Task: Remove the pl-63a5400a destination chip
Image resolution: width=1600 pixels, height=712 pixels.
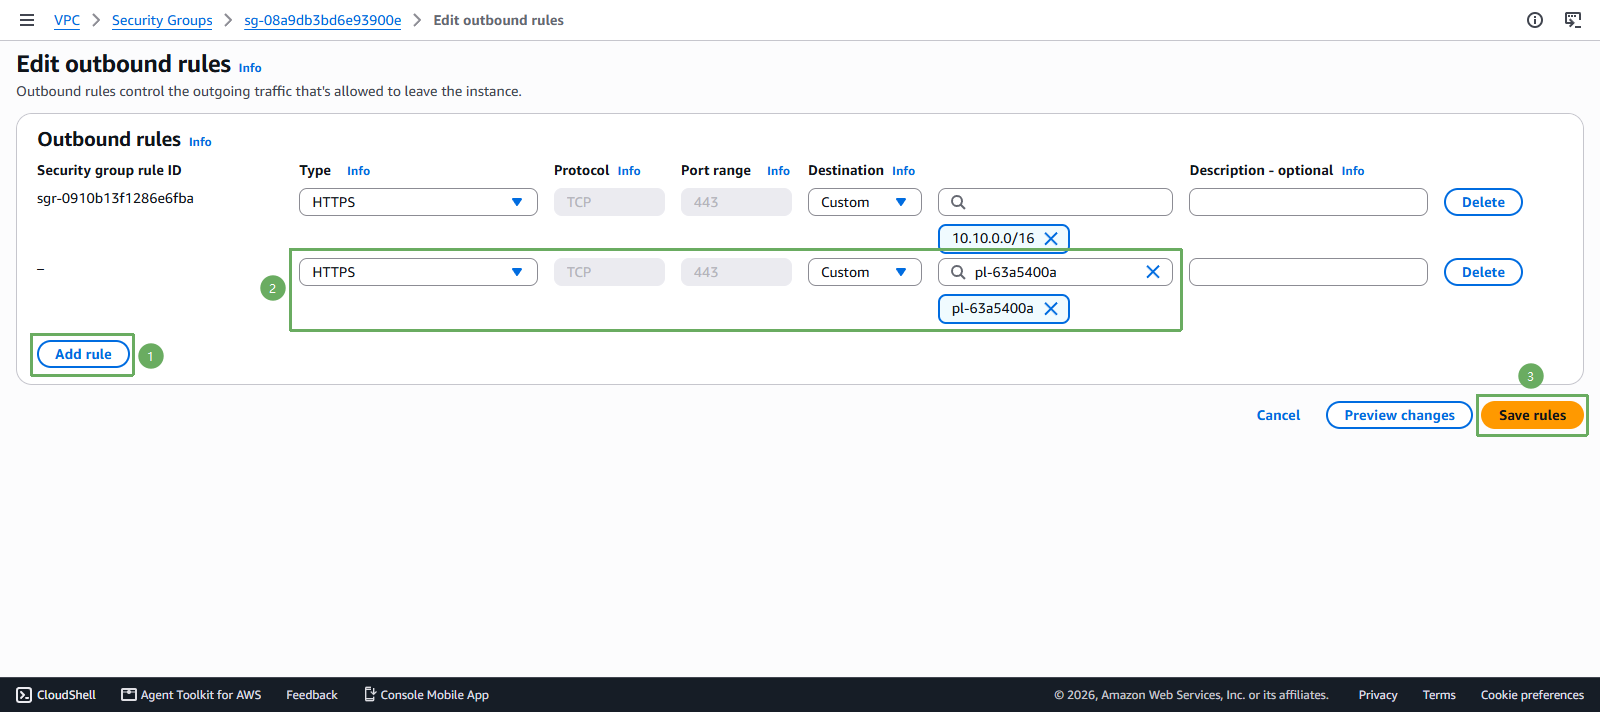Action: 1051,308
